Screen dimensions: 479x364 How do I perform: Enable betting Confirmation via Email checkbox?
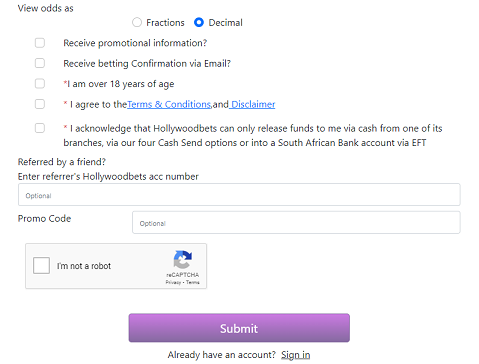click(40, 63)
